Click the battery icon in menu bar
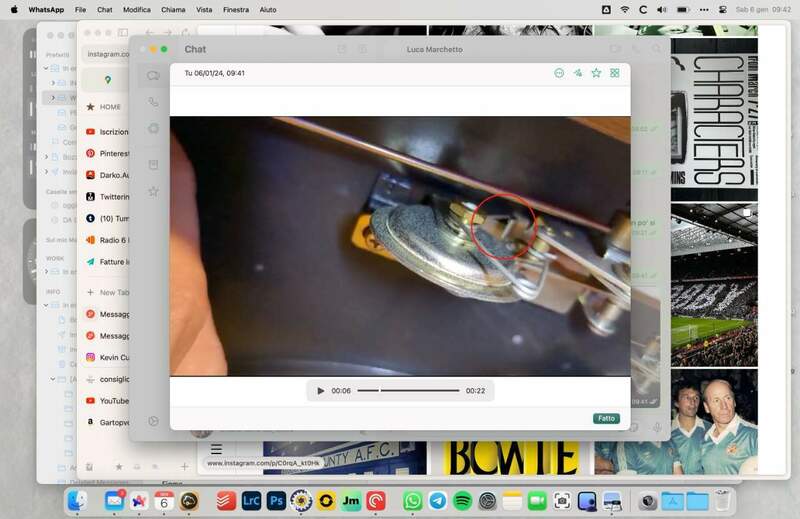 (683, 10)
